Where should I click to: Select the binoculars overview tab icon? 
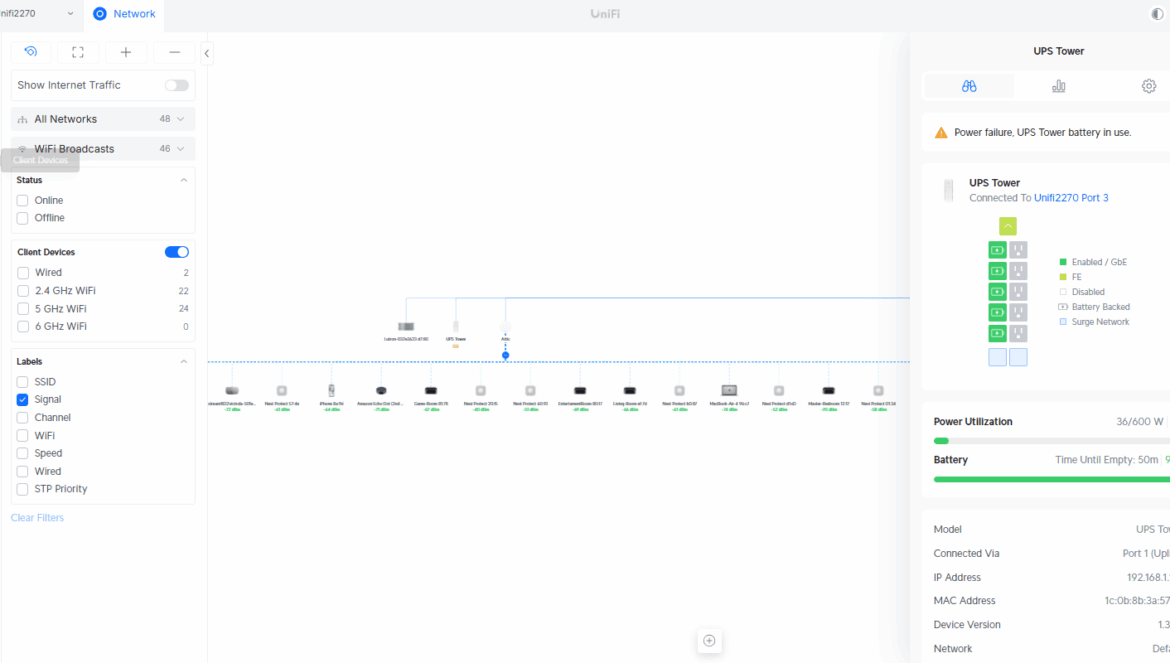[x=969, y=86]
